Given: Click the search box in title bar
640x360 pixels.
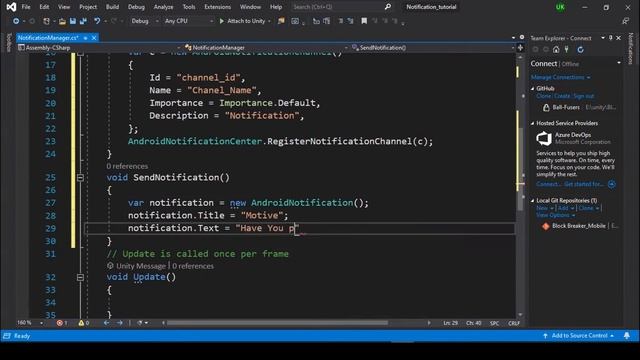Looking at the screenshot, I should pos(342,7).
